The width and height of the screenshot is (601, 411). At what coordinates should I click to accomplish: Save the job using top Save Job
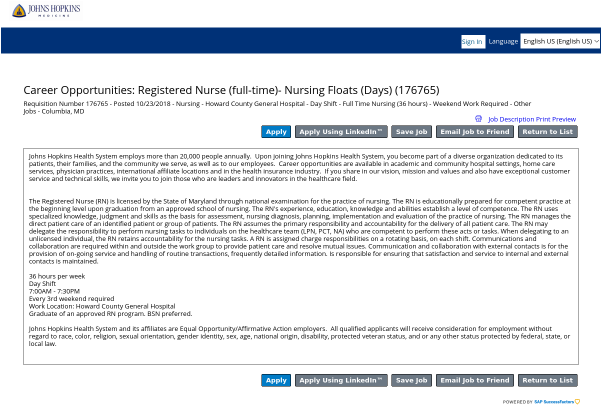point(411,132)
